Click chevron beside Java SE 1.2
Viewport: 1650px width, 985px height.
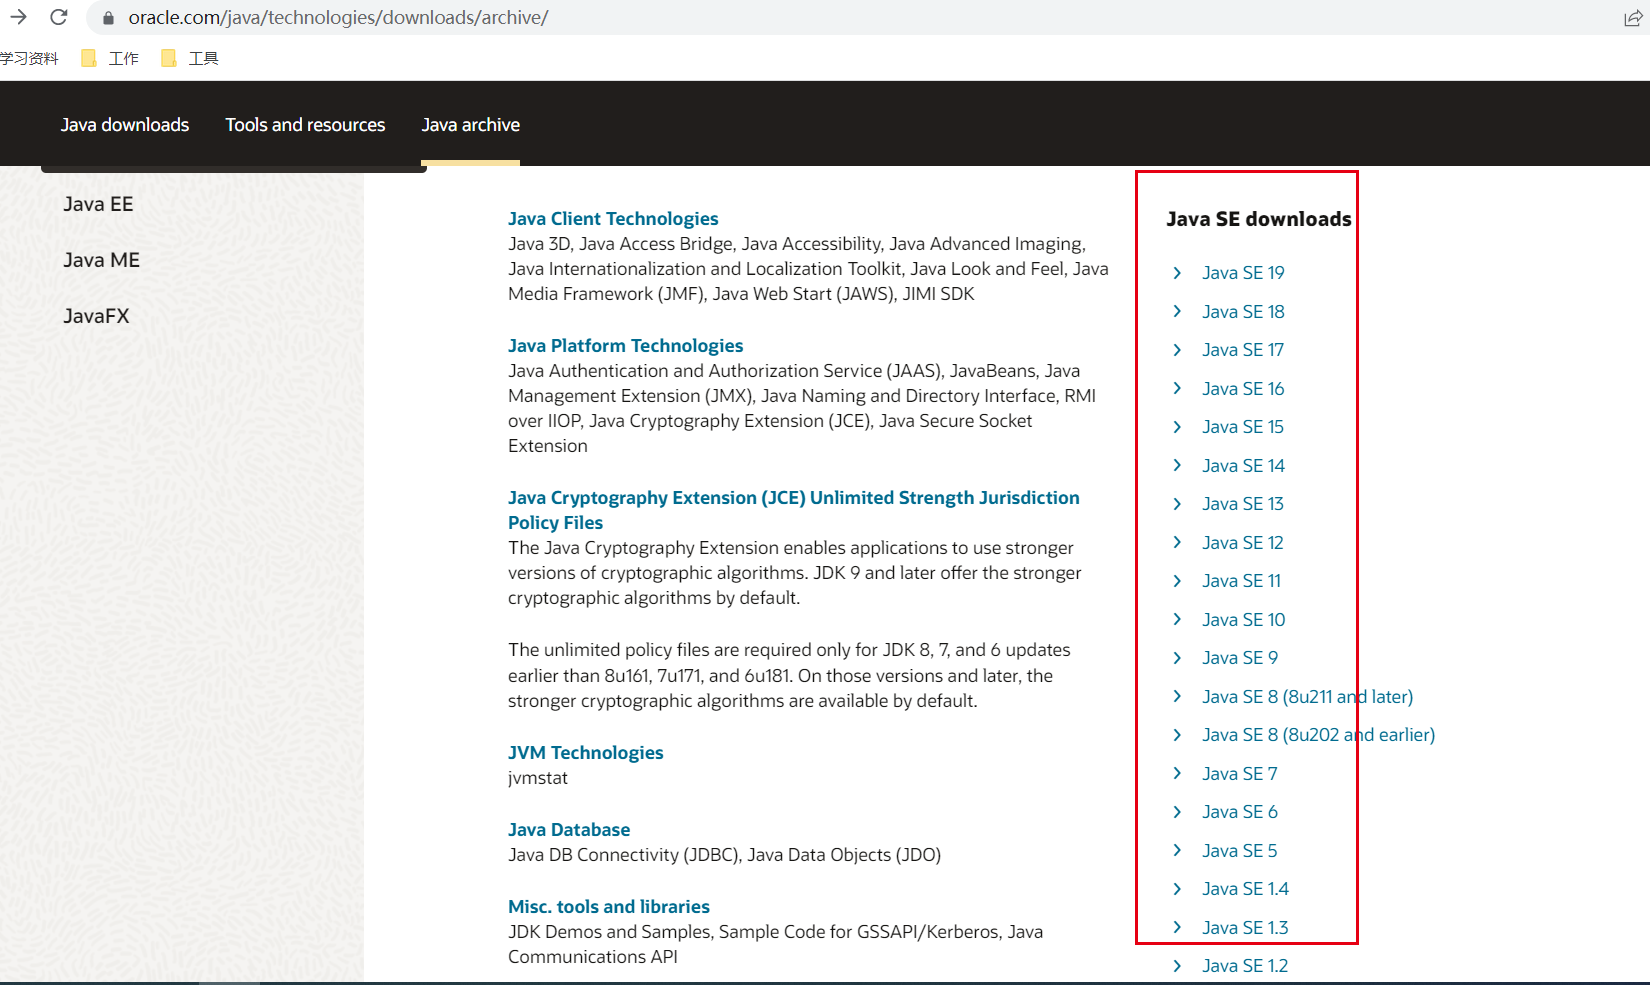click(x=1177, y=966)
